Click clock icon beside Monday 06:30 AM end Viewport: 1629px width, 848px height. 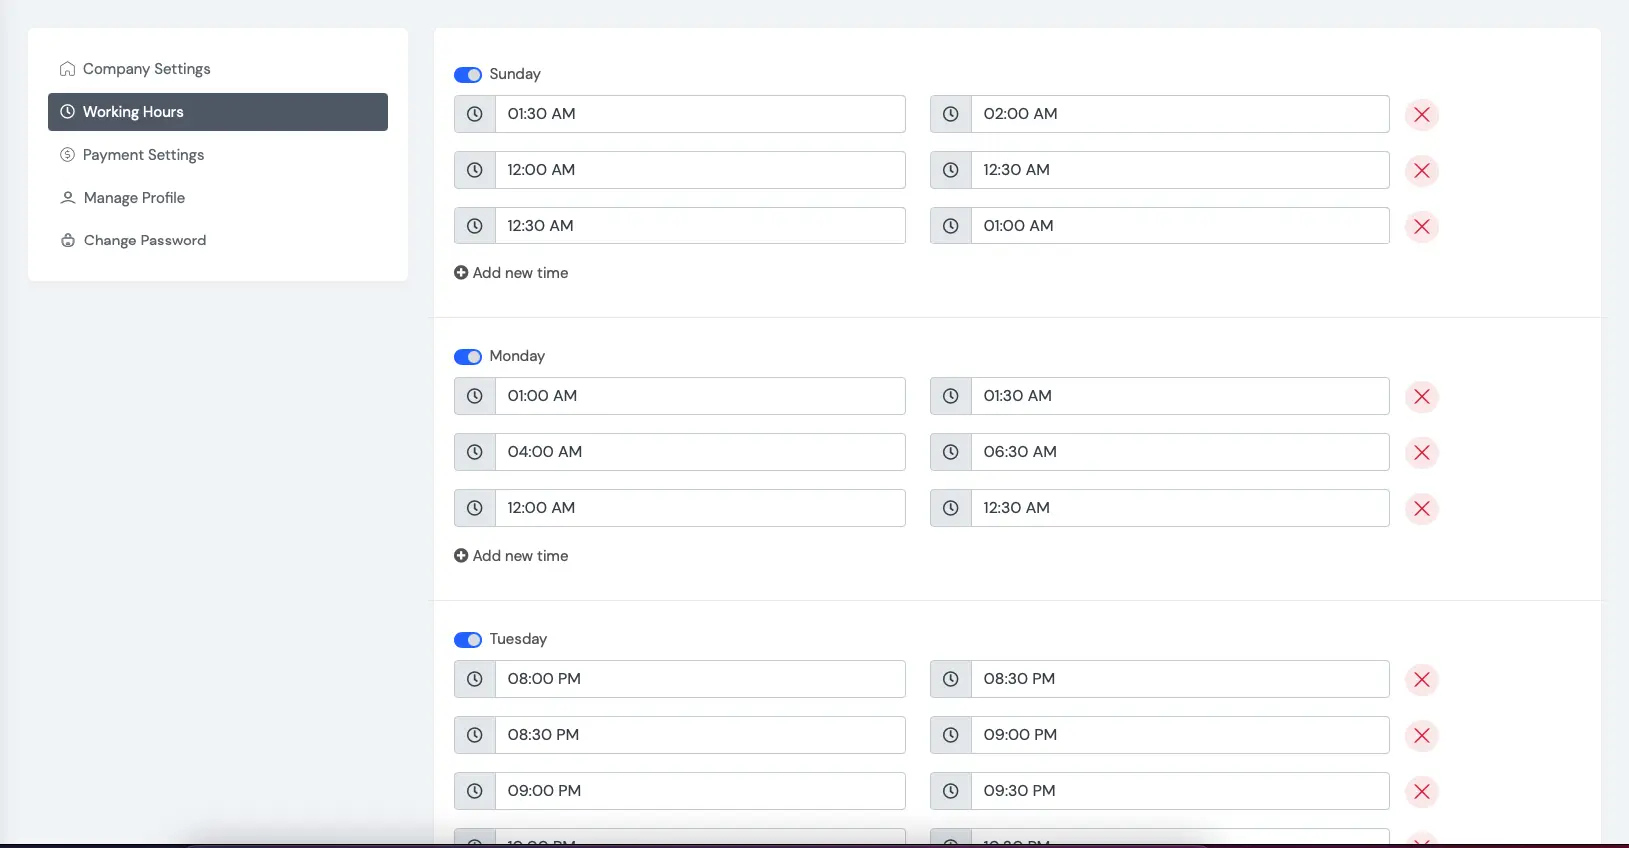tap(951, 452)
